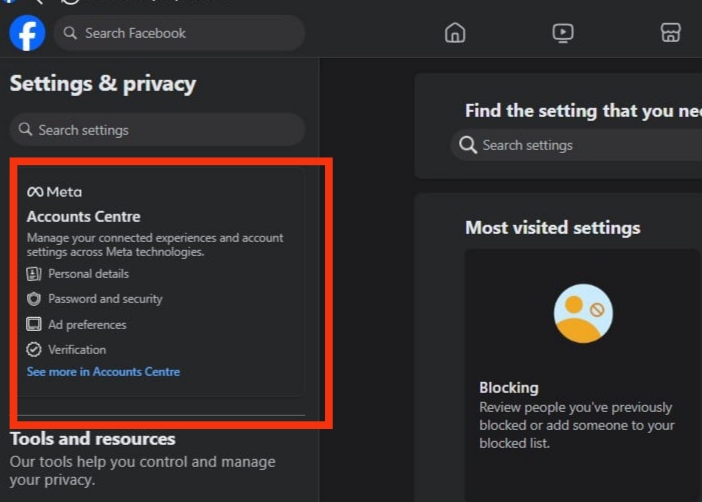Open the Home icon in top navigation
This screenshot has width=702, height=502.
coord(455,33)
